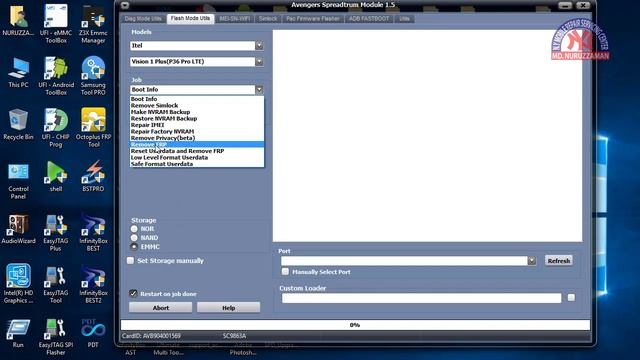The width and height of the screenshot is (640, 360).
Task: Open the Recycle Bin desktop icon
Action: tap(18, 125)
